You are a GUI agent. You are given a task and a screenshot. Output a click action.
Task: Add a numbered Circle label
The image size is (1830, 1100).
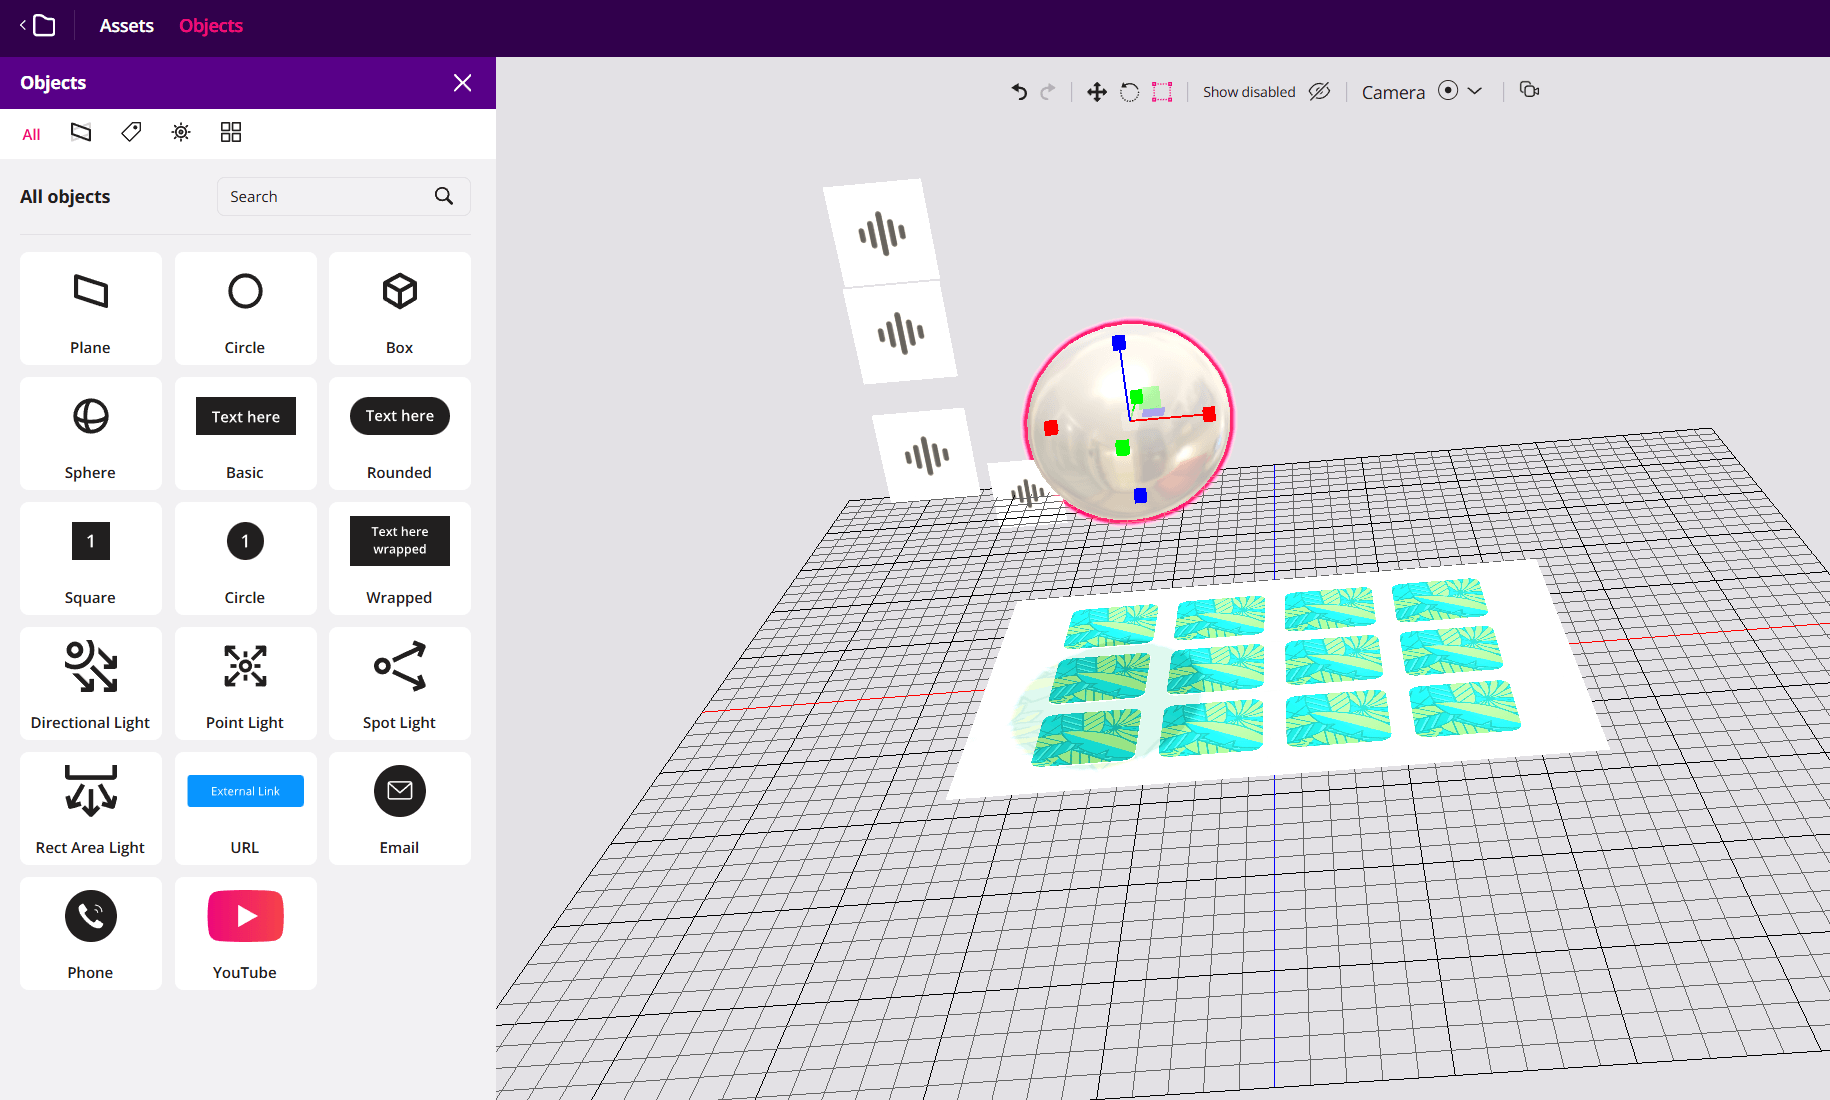pos(245,558)
